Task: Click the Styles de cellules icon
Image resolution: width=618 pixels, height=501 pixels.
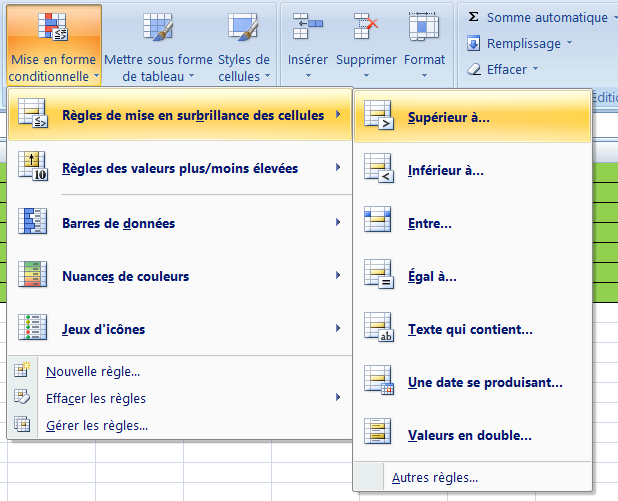Action: tap(243, 26)
